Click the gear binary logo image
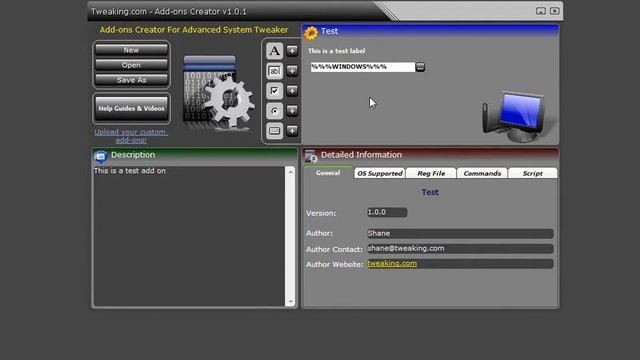This screenshot has width=640, height=360. 218,92
